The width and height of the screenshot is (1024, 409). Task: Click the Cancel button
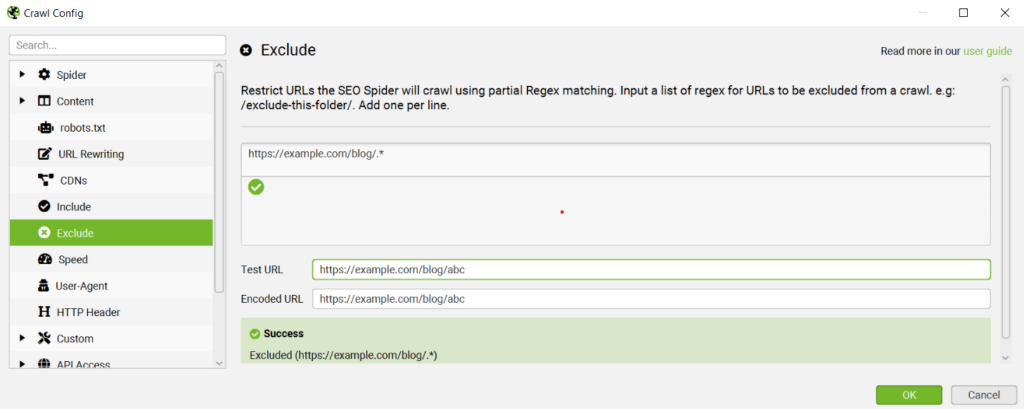point(984,395)
